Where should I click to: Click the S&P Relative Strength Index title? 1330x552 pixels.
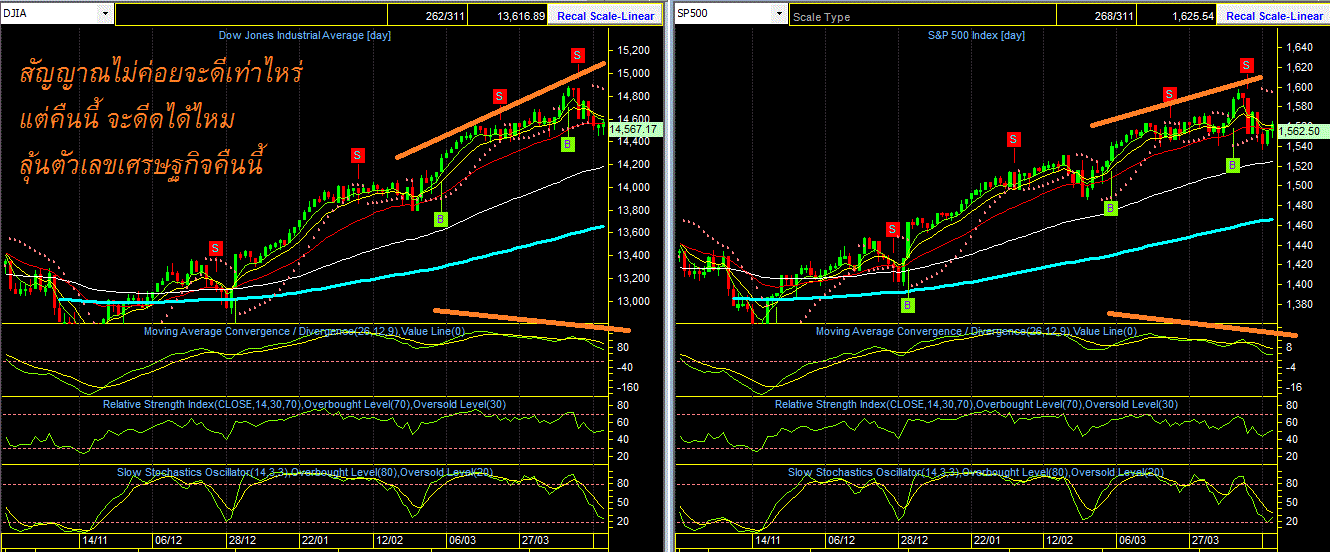click(x=977, y=403)
